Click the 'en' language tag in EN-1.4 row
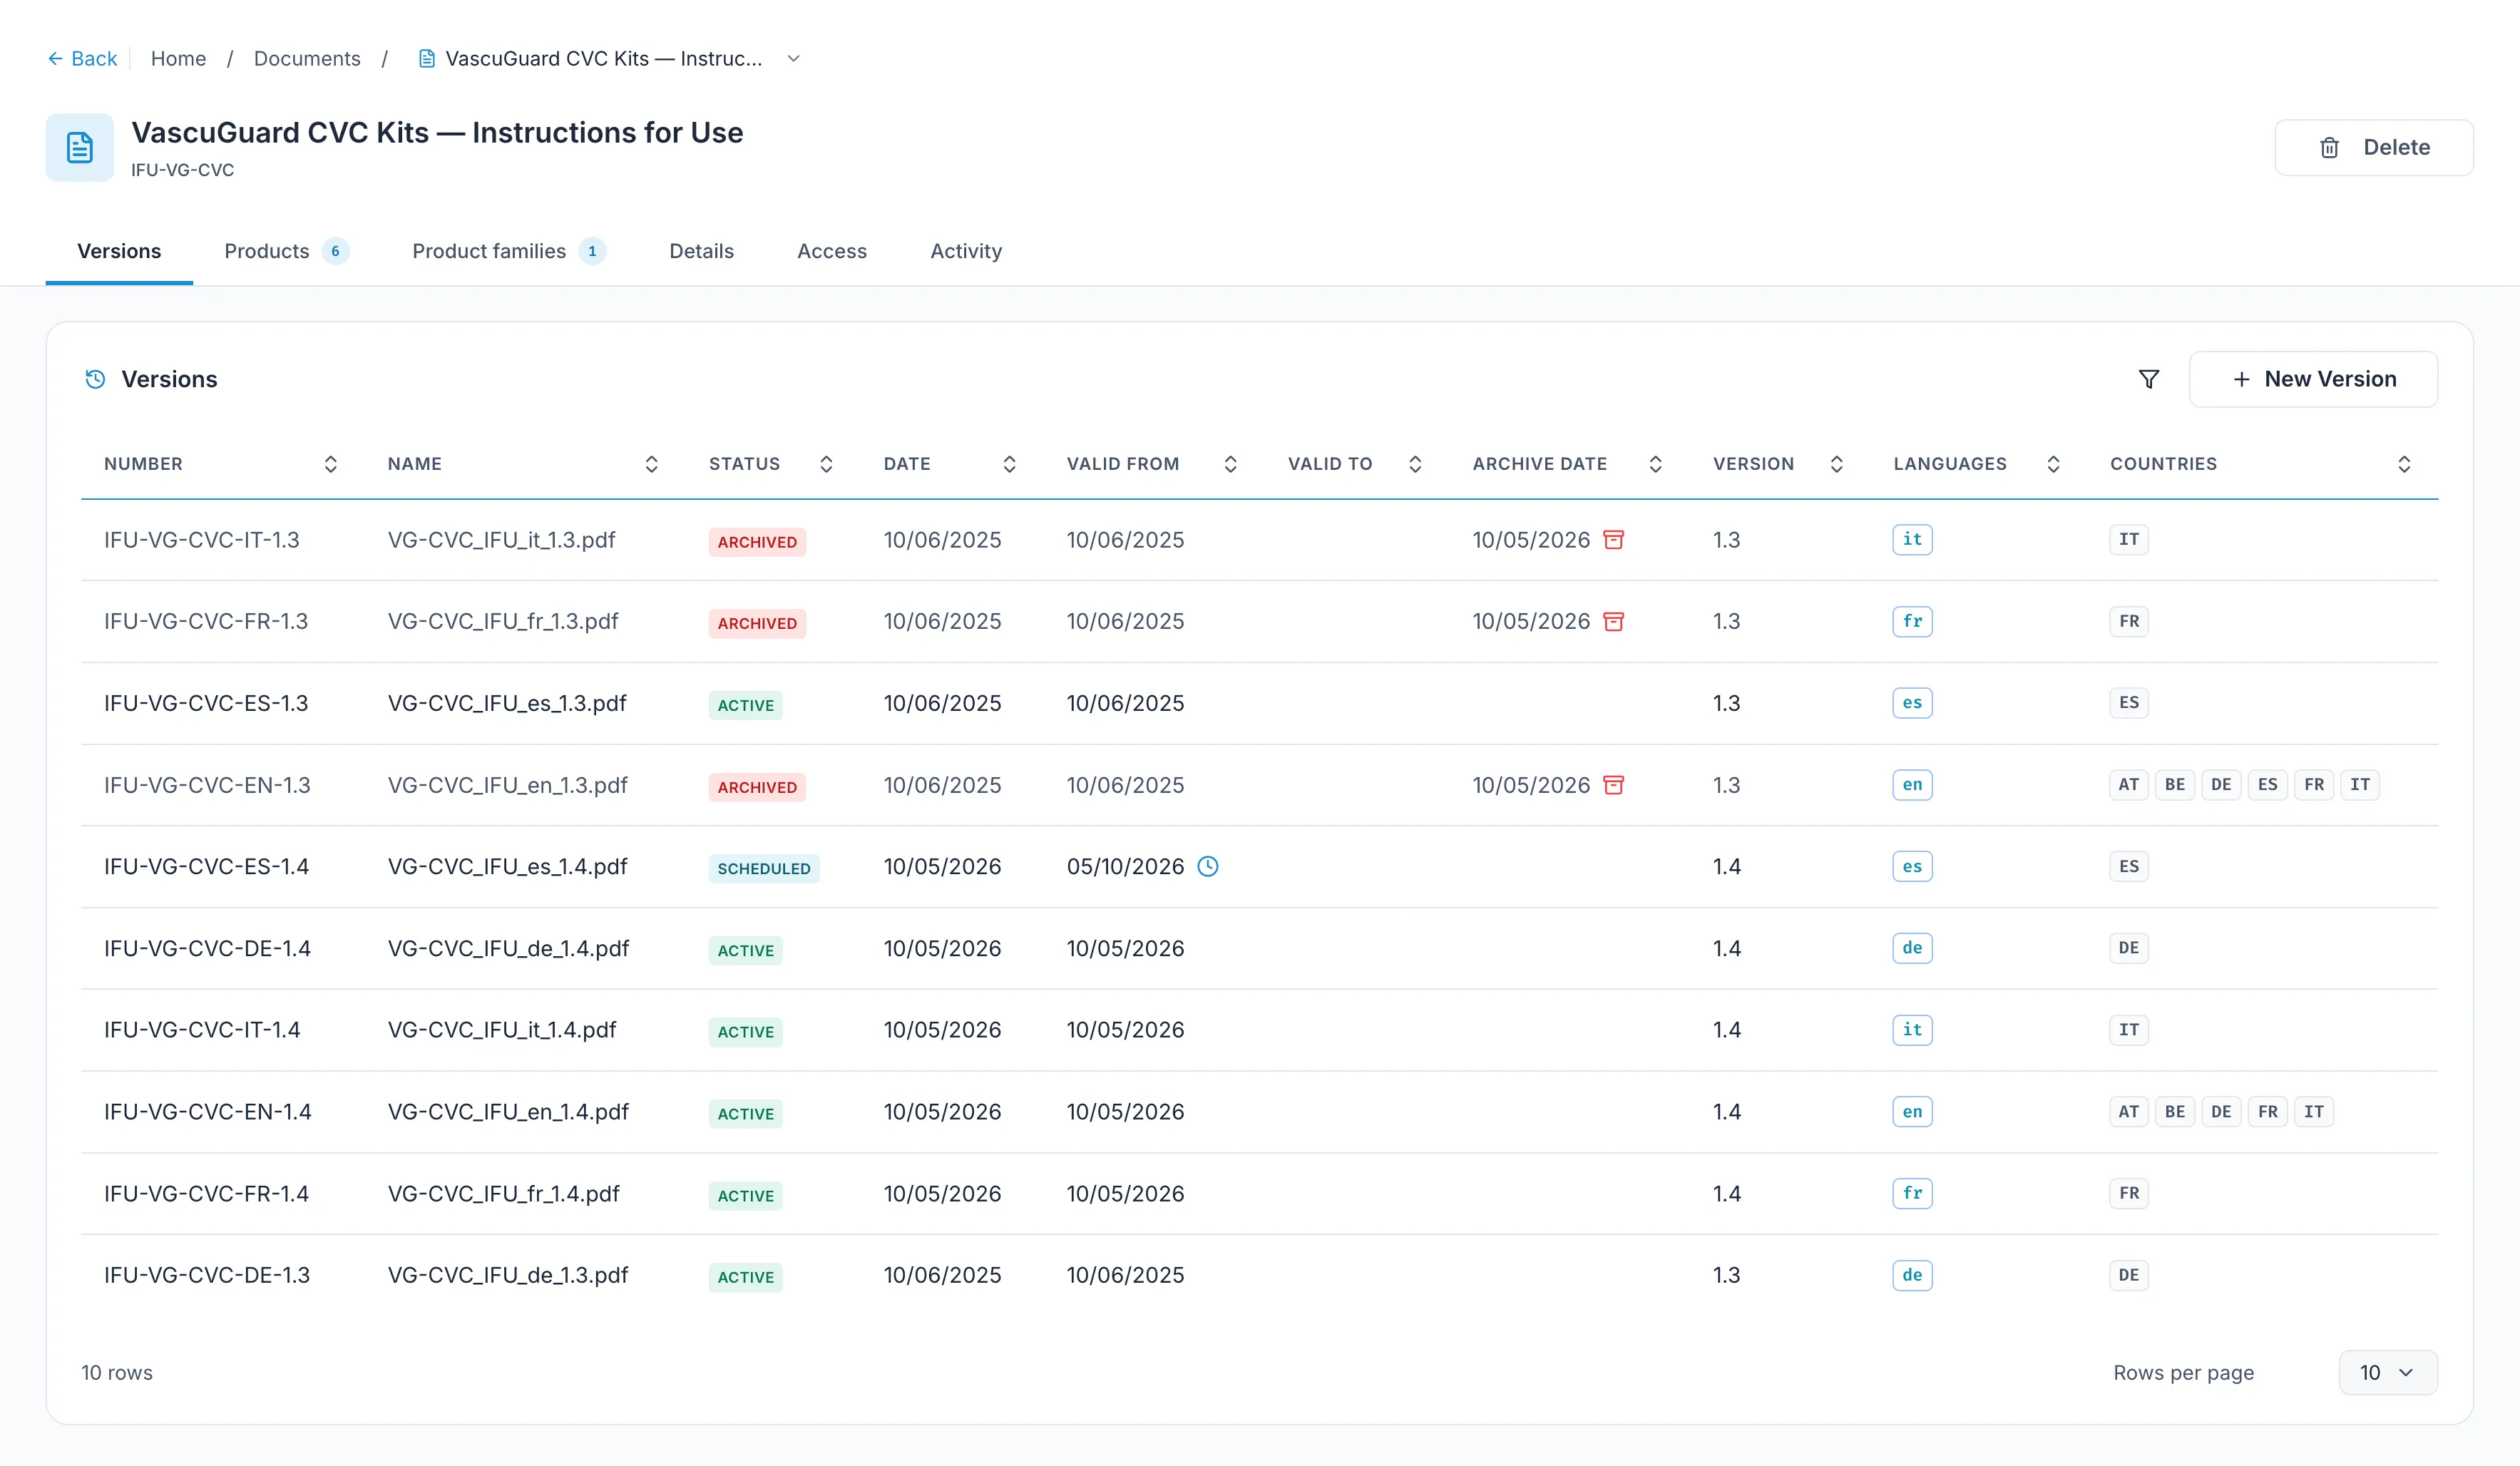2520x1466 pixels. coord(1912,1112)
